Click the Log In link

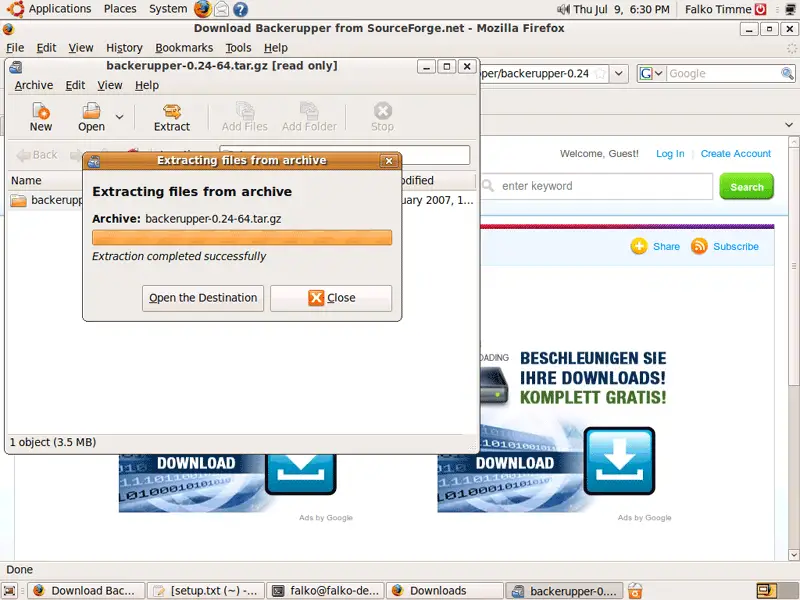tap(670, 154)
